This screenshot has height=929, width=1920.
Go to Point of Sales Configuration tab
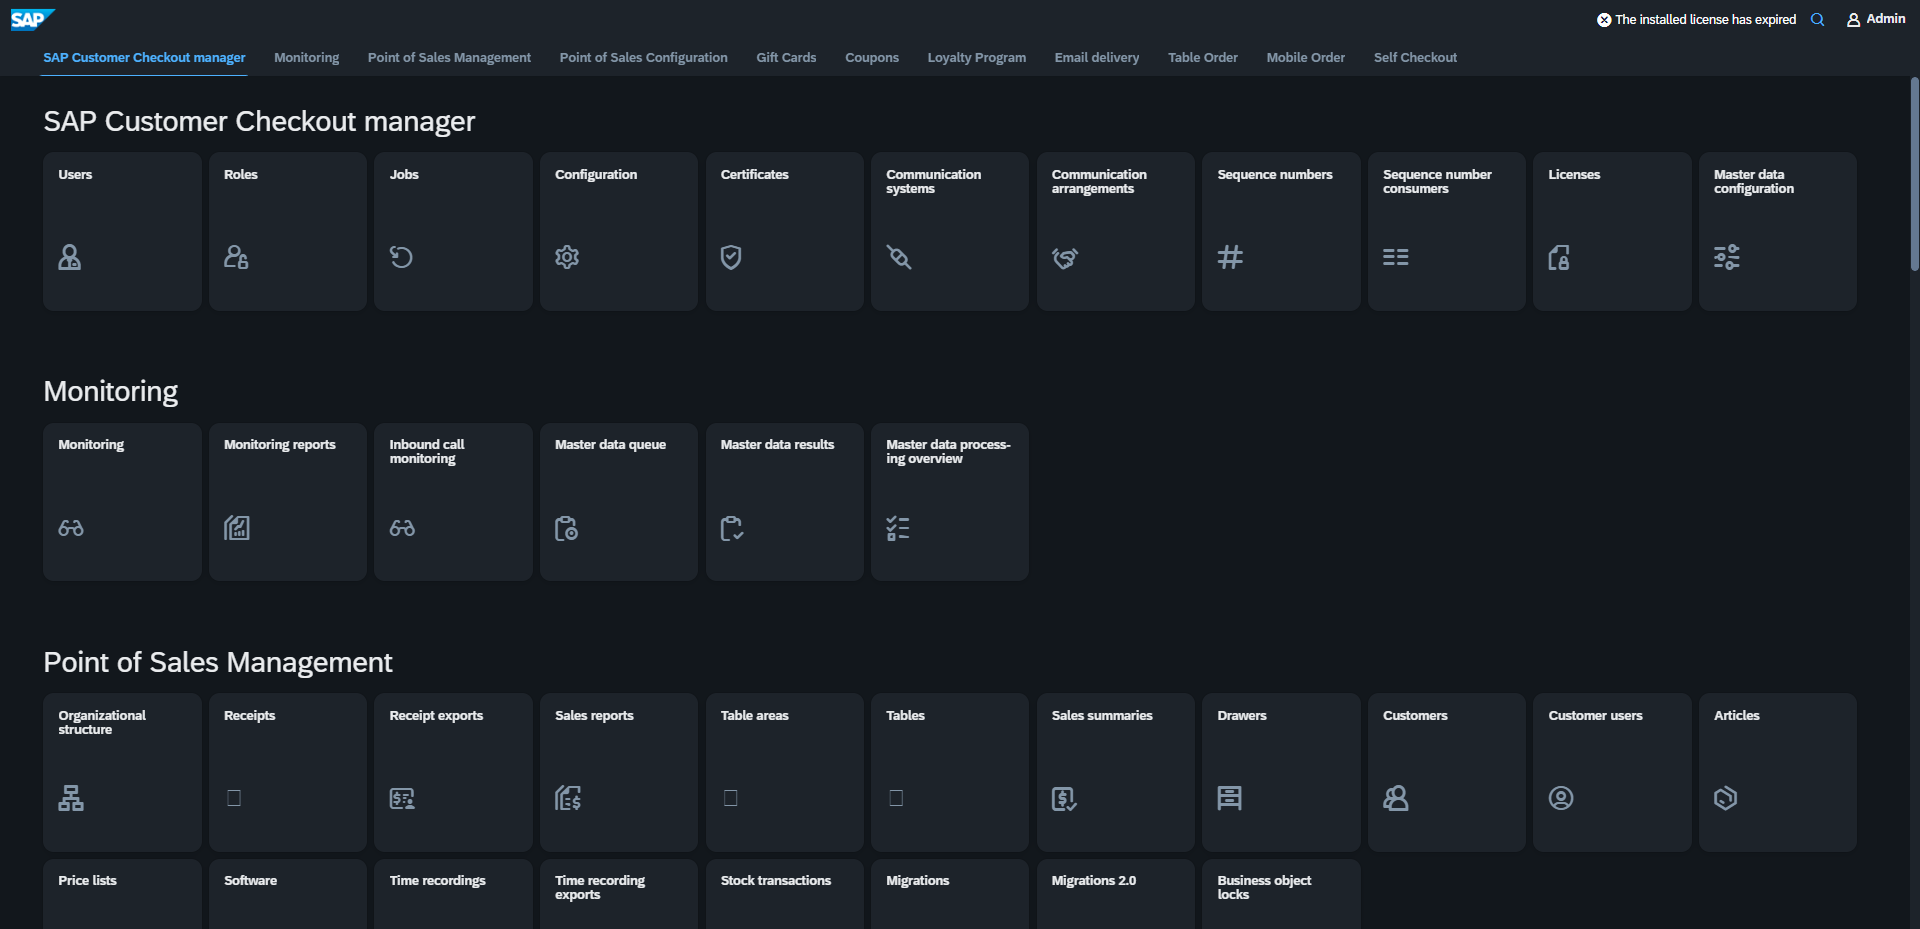643,58
